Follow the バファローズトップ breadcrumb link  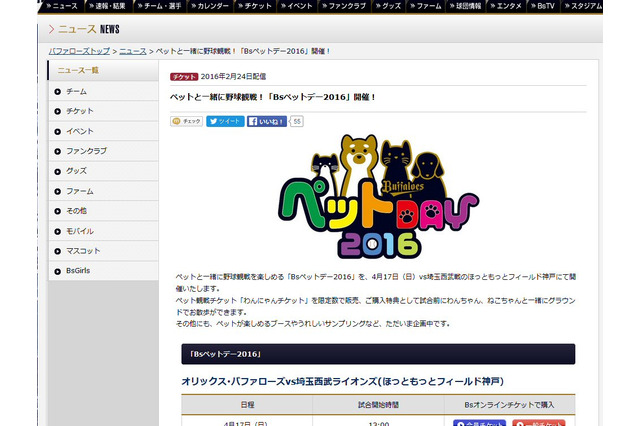pos(79,51)
